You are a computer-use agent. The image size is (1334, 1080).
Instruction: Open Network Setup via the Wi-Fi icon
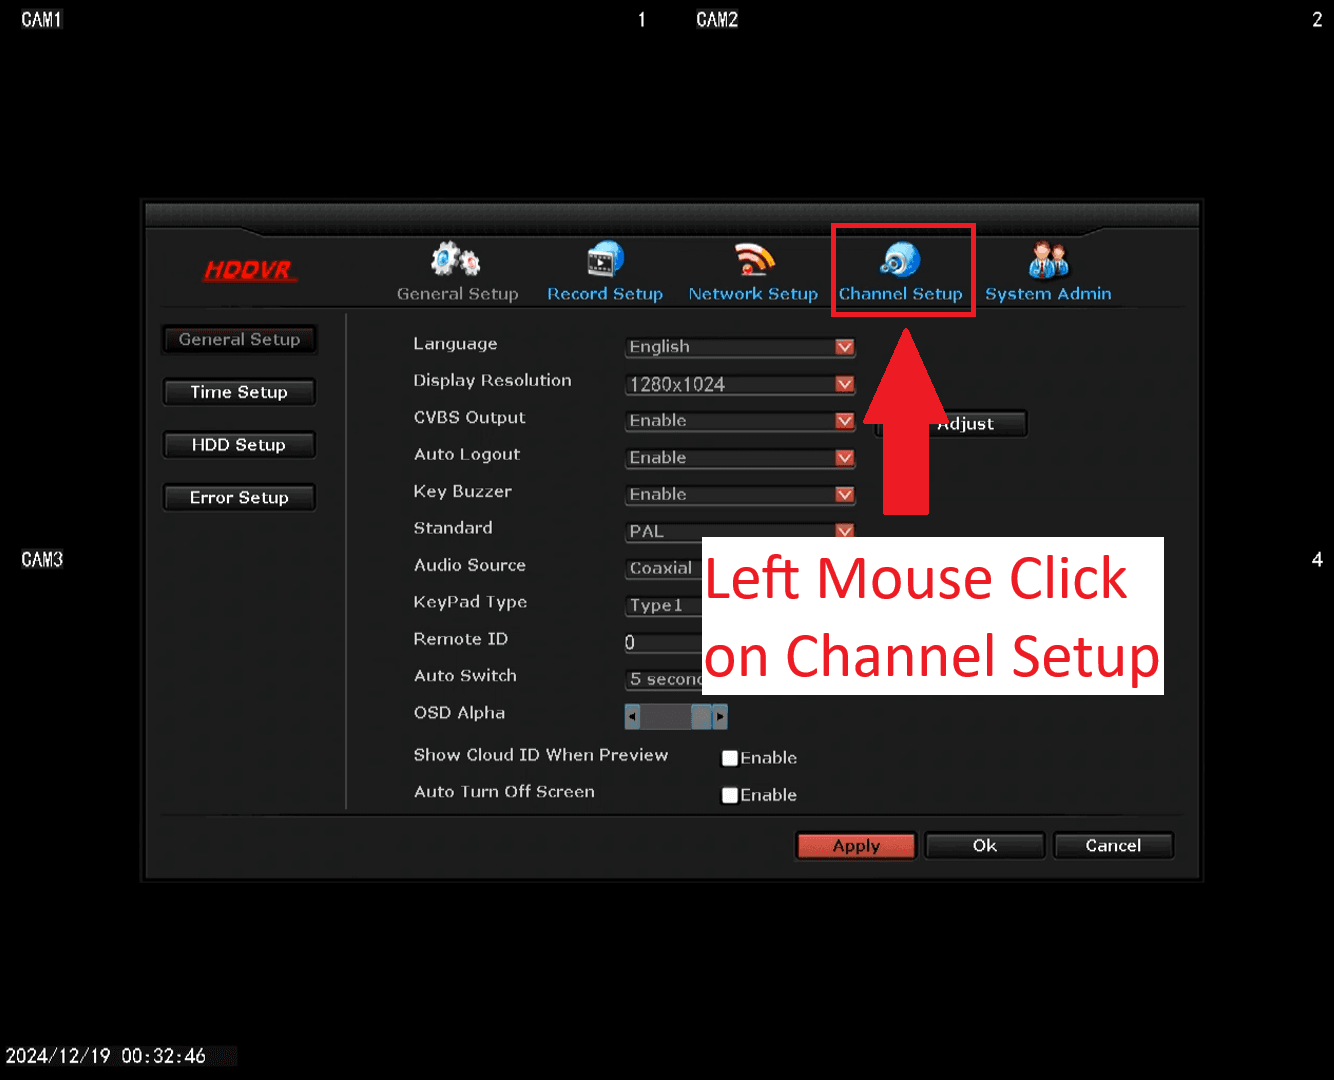pyautogui.click(x=754, y=259)
